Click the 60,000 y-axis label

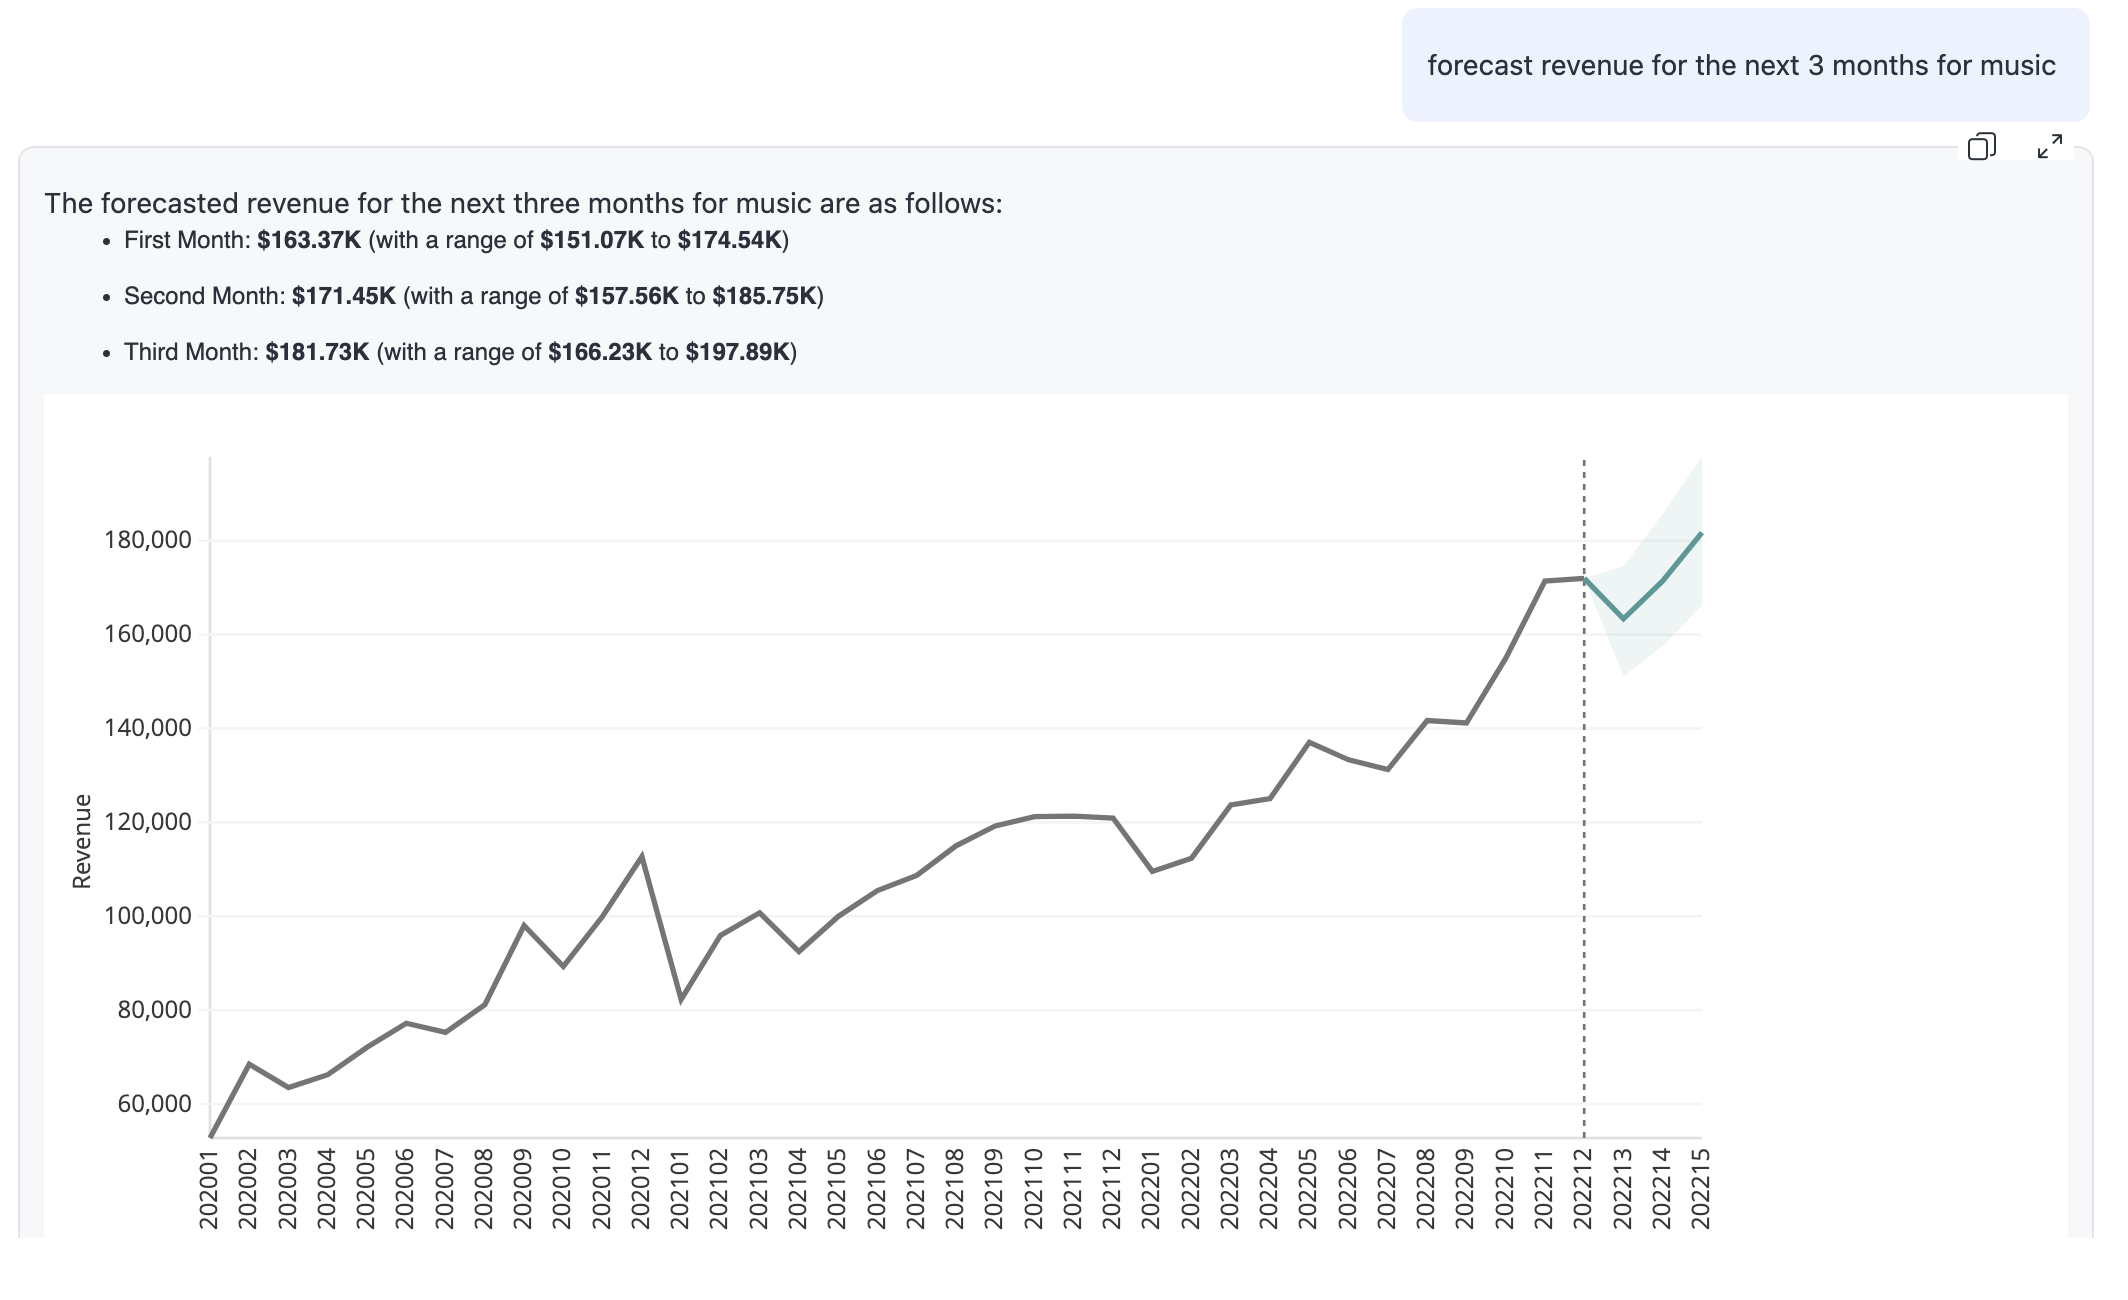(x=154, y=1104)
